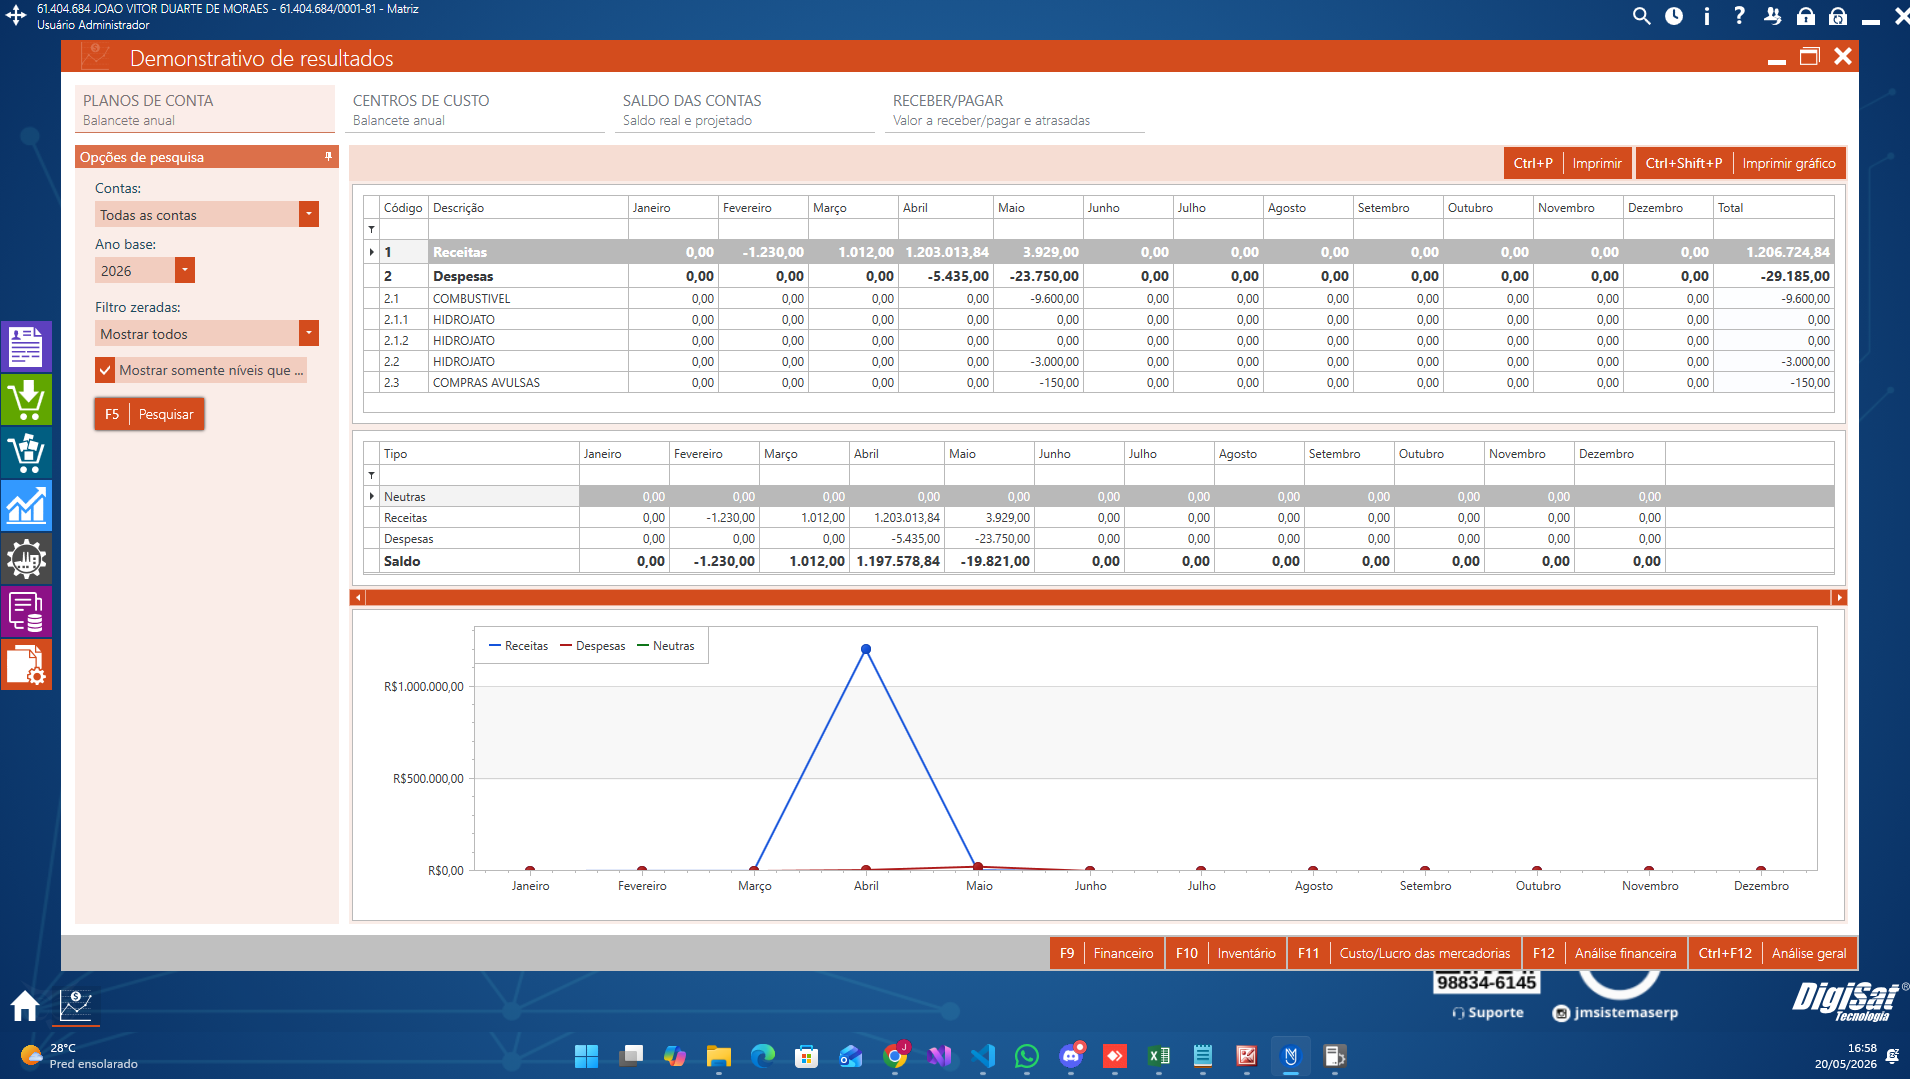This screenshot has width=1910, height=1079.
Task: Switch to the Saldo das Contas tab
Action: [745, 109]
